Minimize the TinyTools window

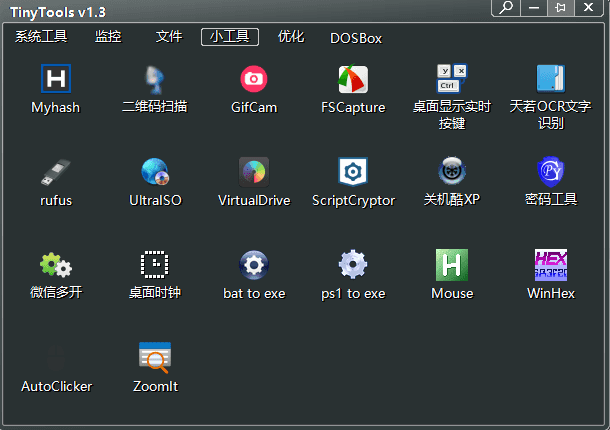click(534, 7)
